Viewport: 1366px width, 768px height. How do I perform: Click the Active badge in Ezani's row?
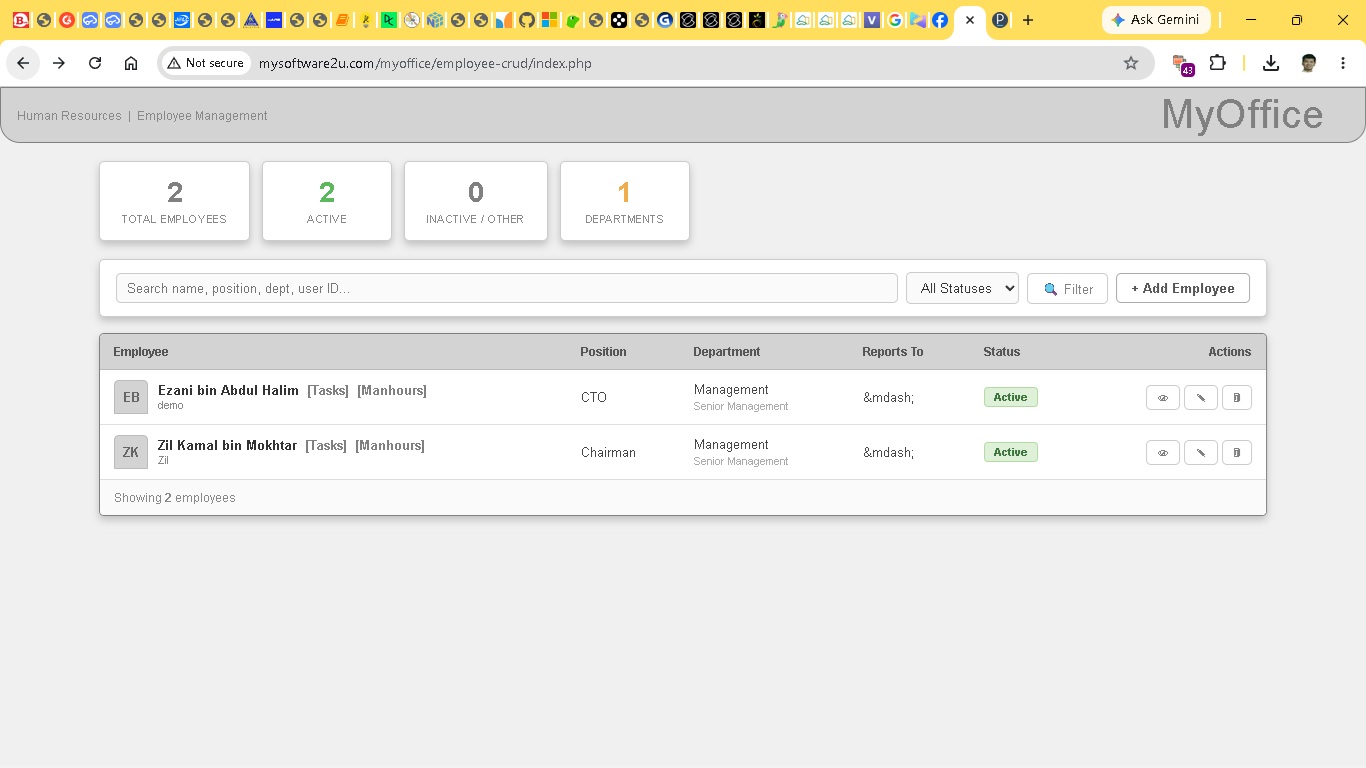point(1010,397)
